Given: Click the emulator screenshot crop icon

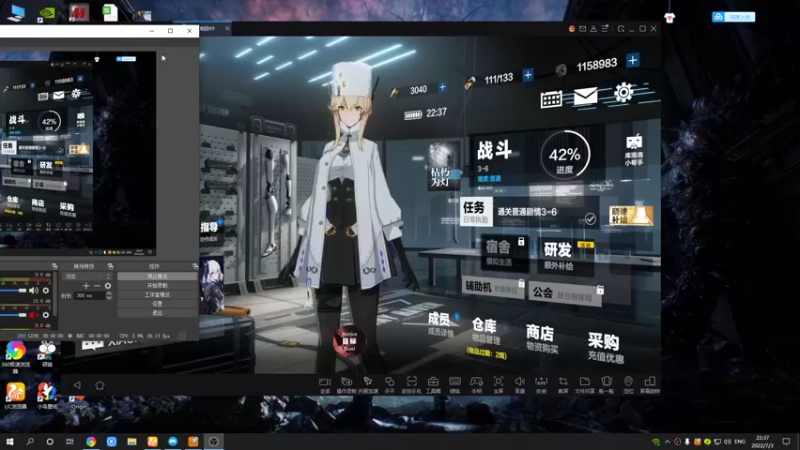Looking at the screenshot, I should coord(563,384).
